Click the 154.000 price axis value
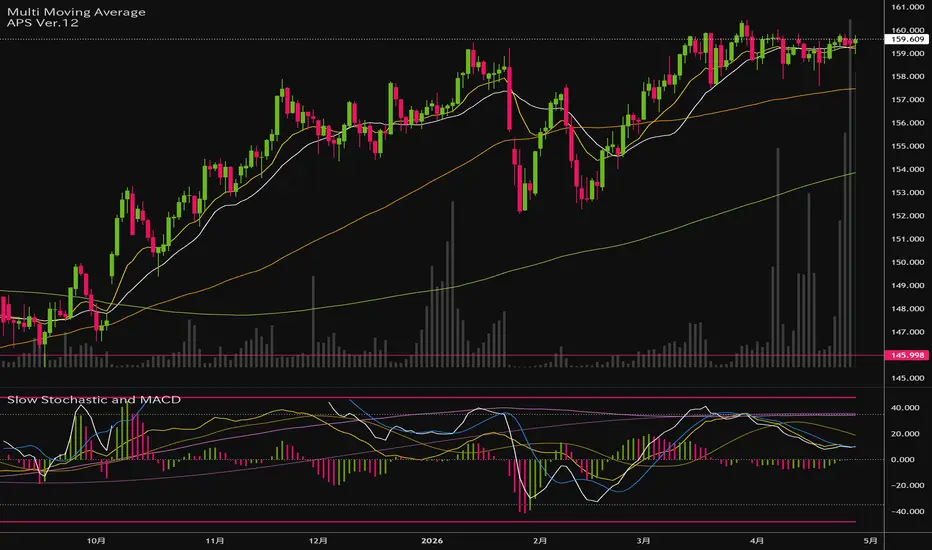 tap(908, 169)
